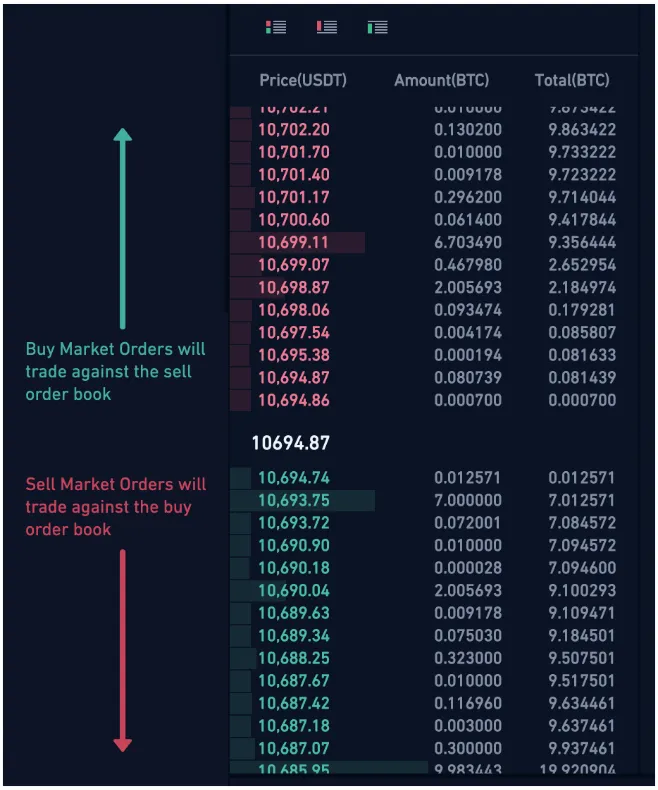The width and height of the screenshot is (658, 790).
Task: Select sell order row 10,702.20
Action: [x=433, y=129]
